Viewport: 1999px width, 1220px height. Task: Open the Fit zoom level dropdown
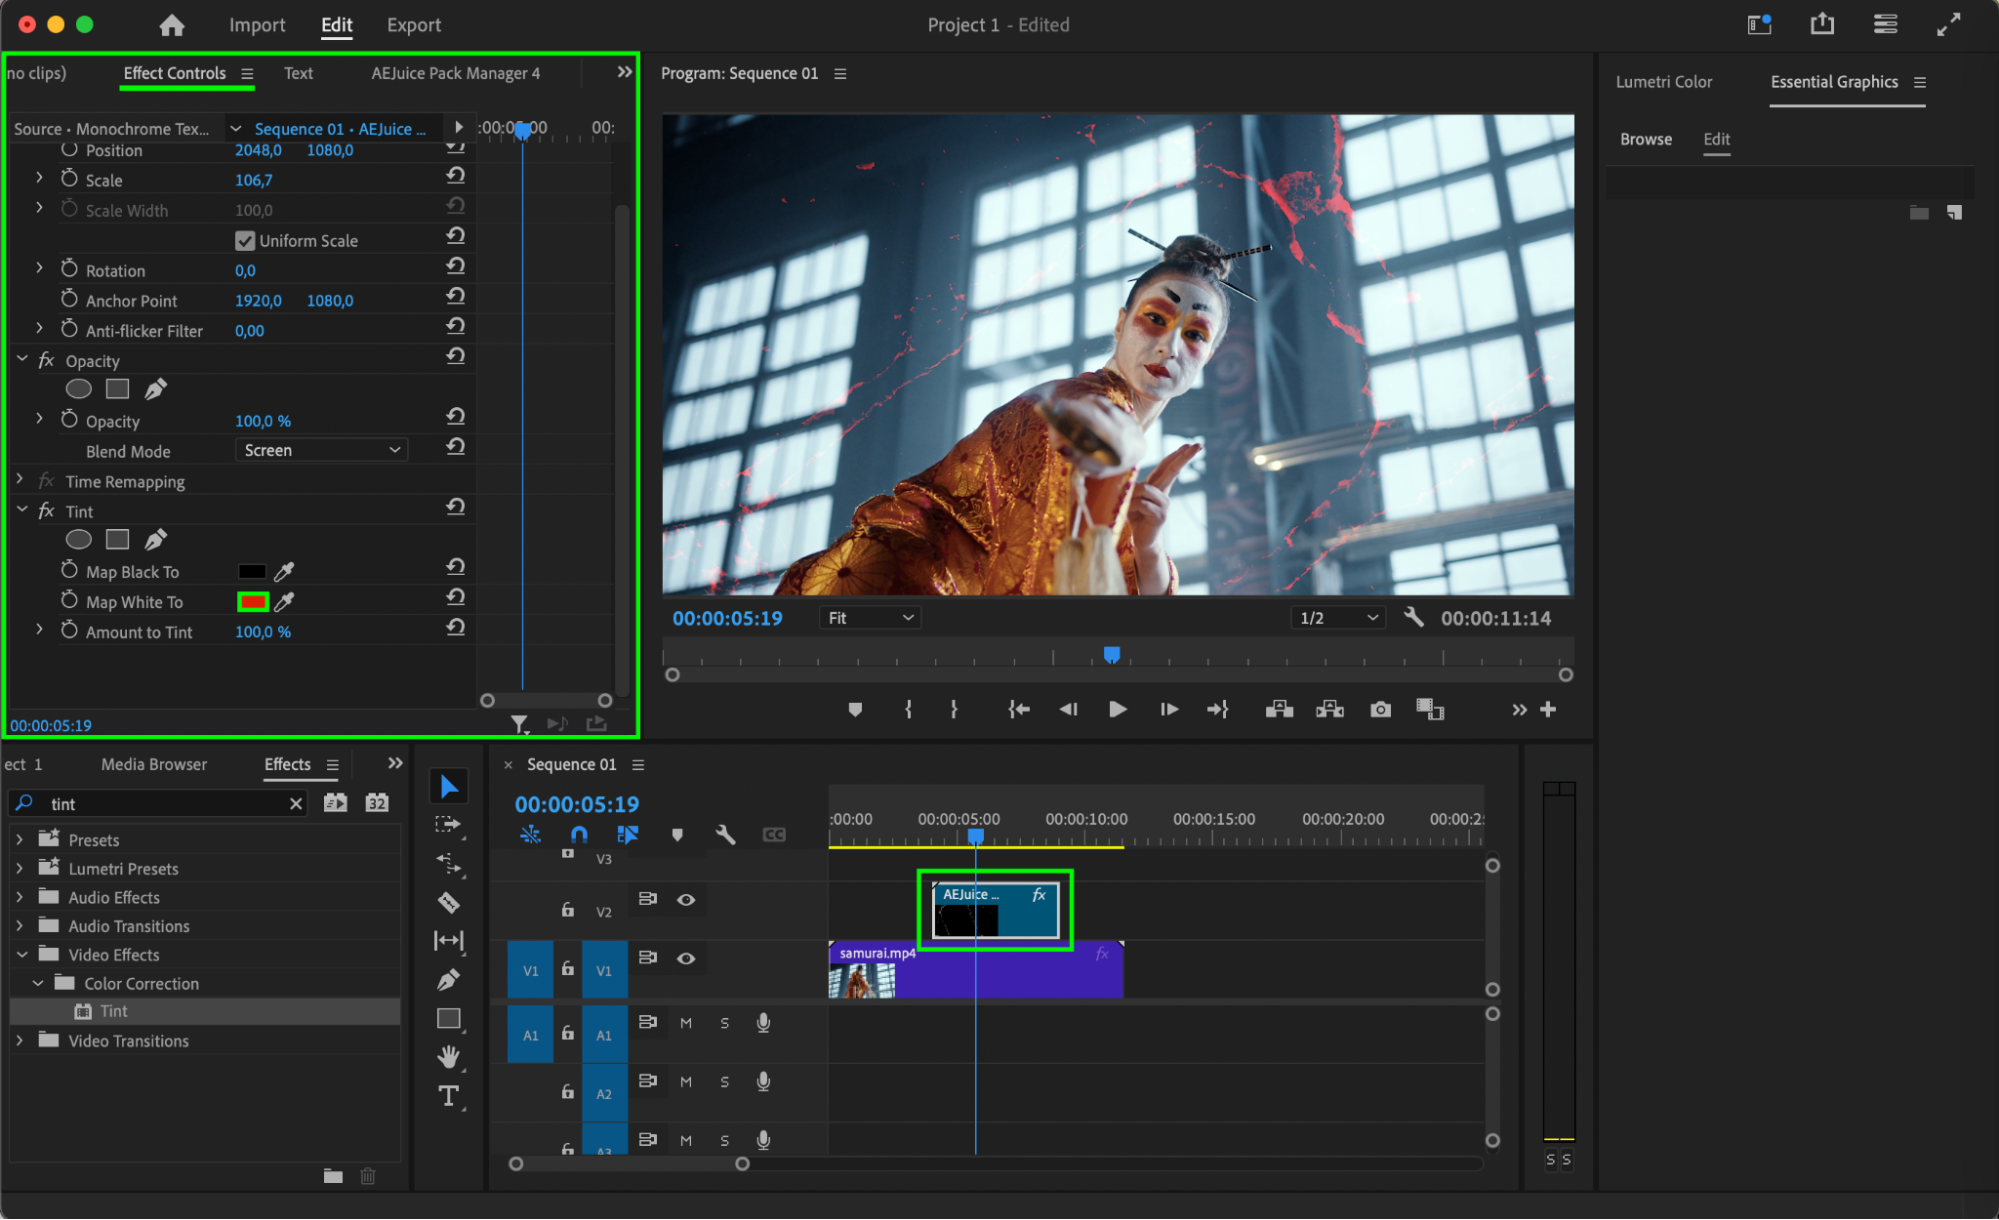[869, 618]
